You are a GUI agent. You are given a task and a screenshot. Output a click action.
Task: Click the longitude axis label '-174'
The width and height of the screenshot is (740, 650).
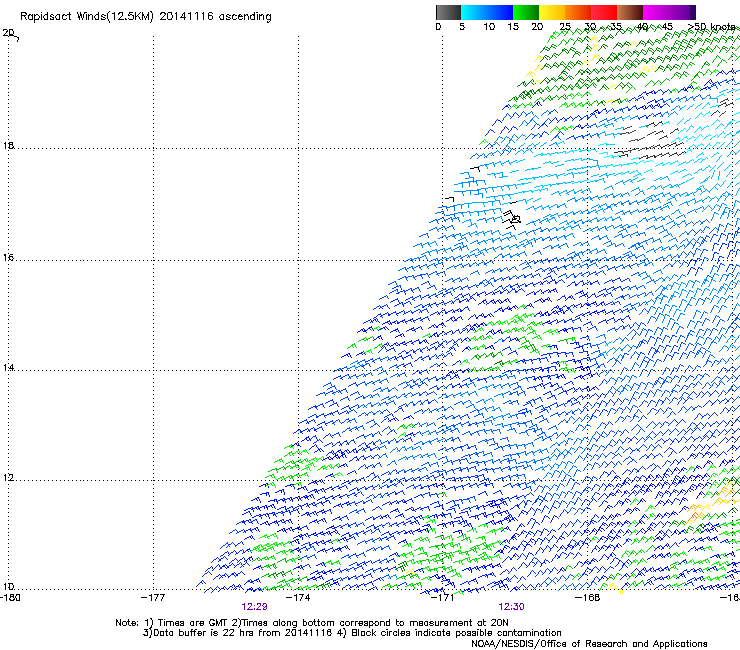[298, 598]
